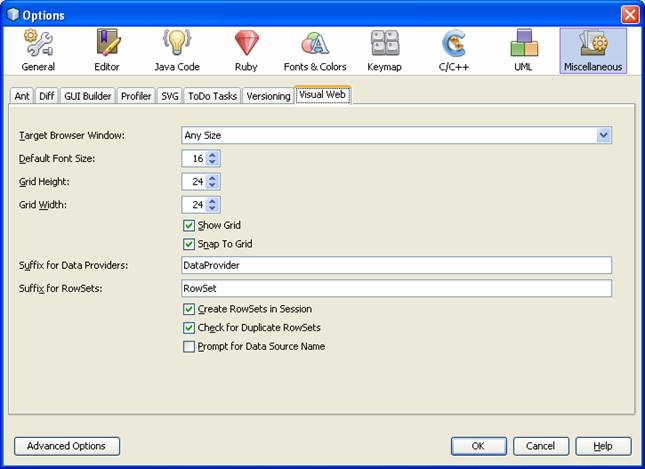Increase the Default Font Size spinner
The image size is (645, 469).
pyautogui.click(x=213, y=154)
